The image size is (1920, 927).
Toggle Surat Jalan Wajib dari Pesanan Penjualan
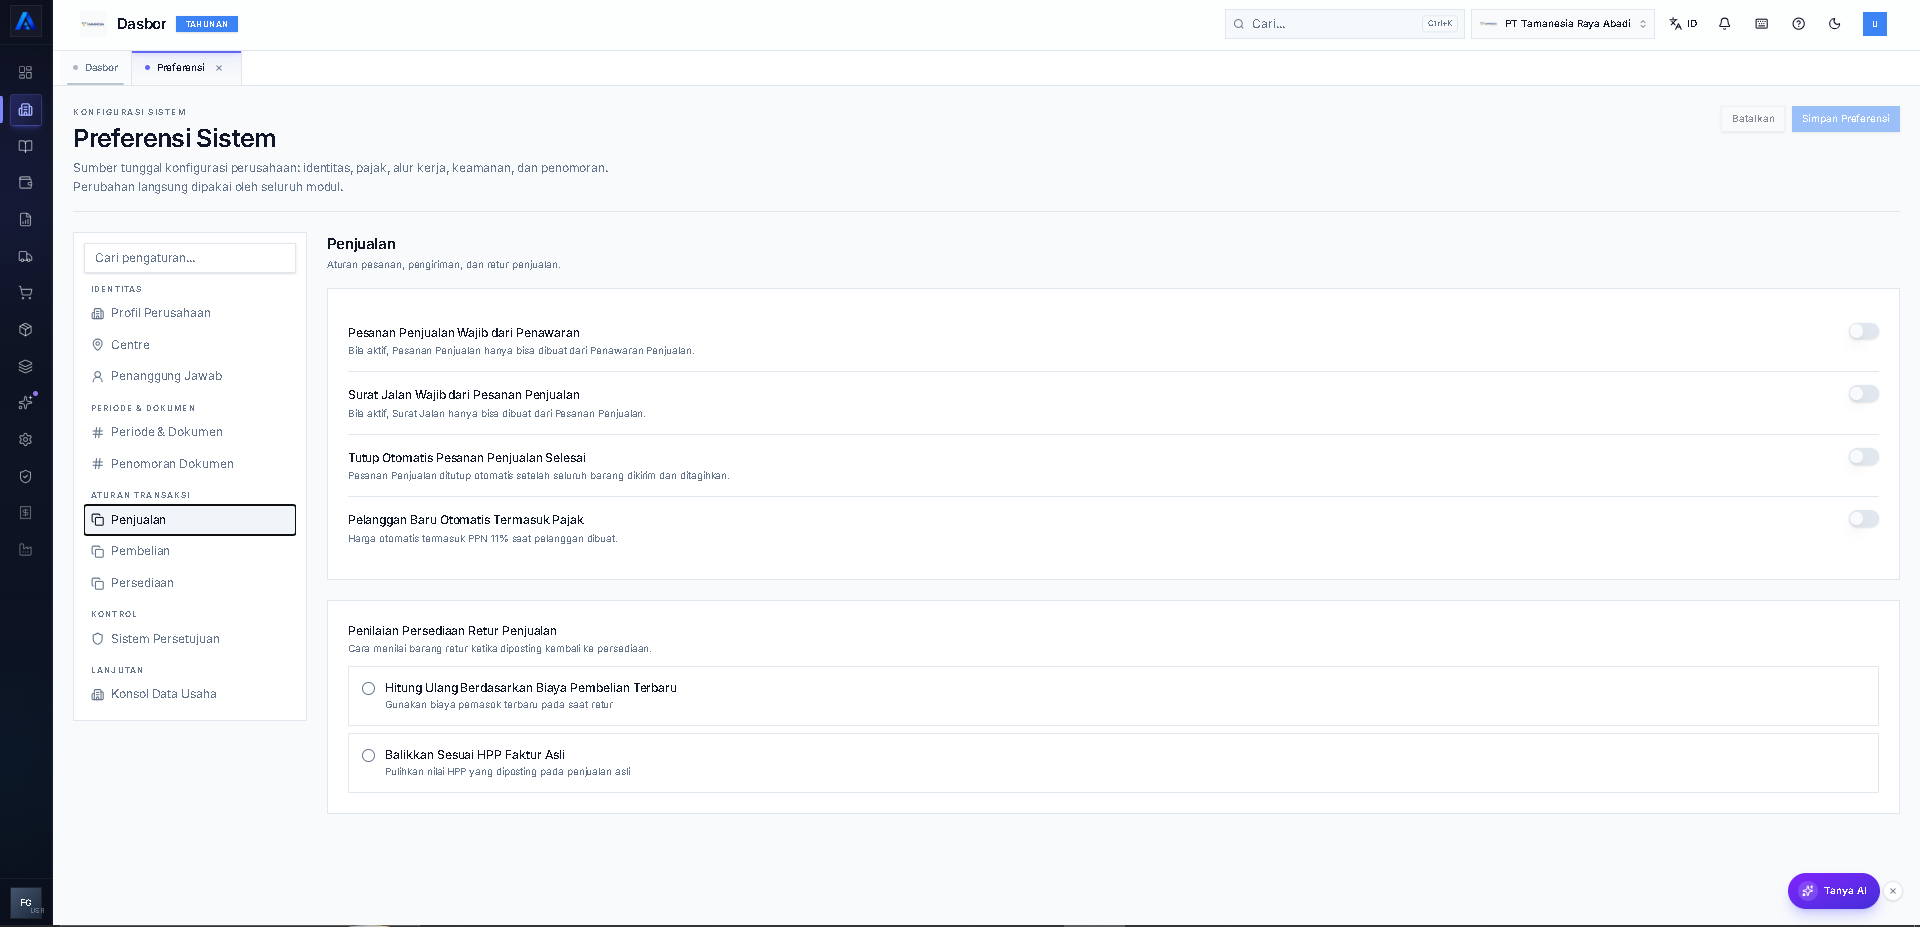click(x=1864, y=394)
